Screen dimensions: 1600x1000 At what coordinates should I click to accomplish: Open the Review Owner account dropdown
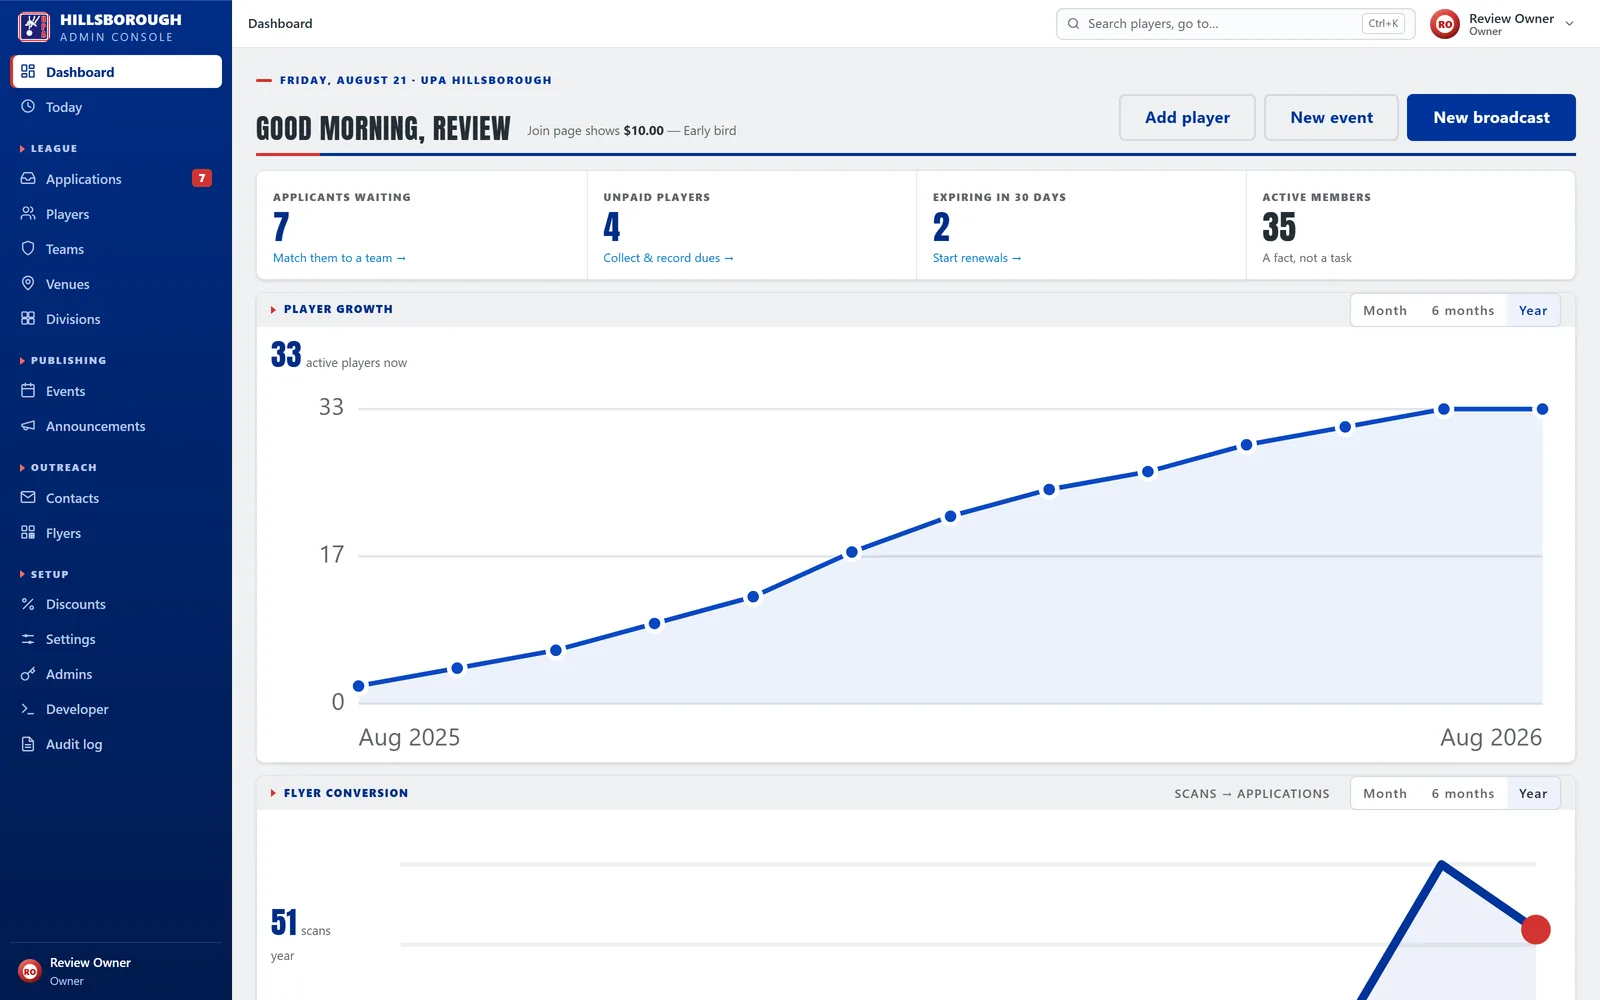pos(1503,24)
